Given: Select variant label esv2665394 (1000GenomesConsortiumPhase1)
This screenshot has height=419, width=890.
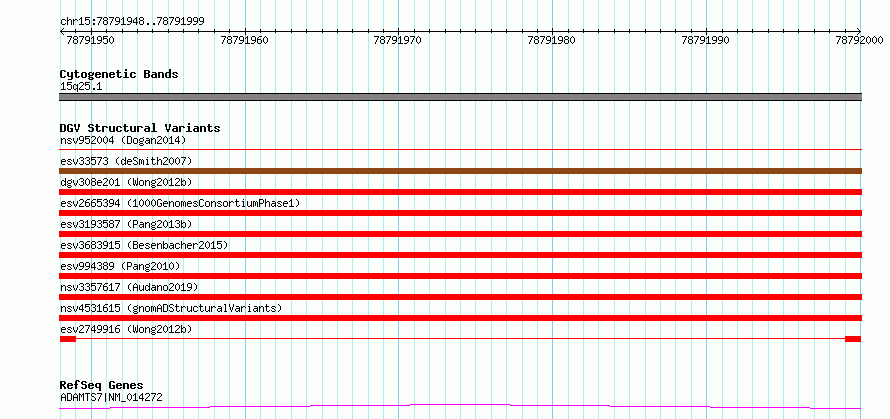Looking at the screenshot, I should (x=180, y=203).
